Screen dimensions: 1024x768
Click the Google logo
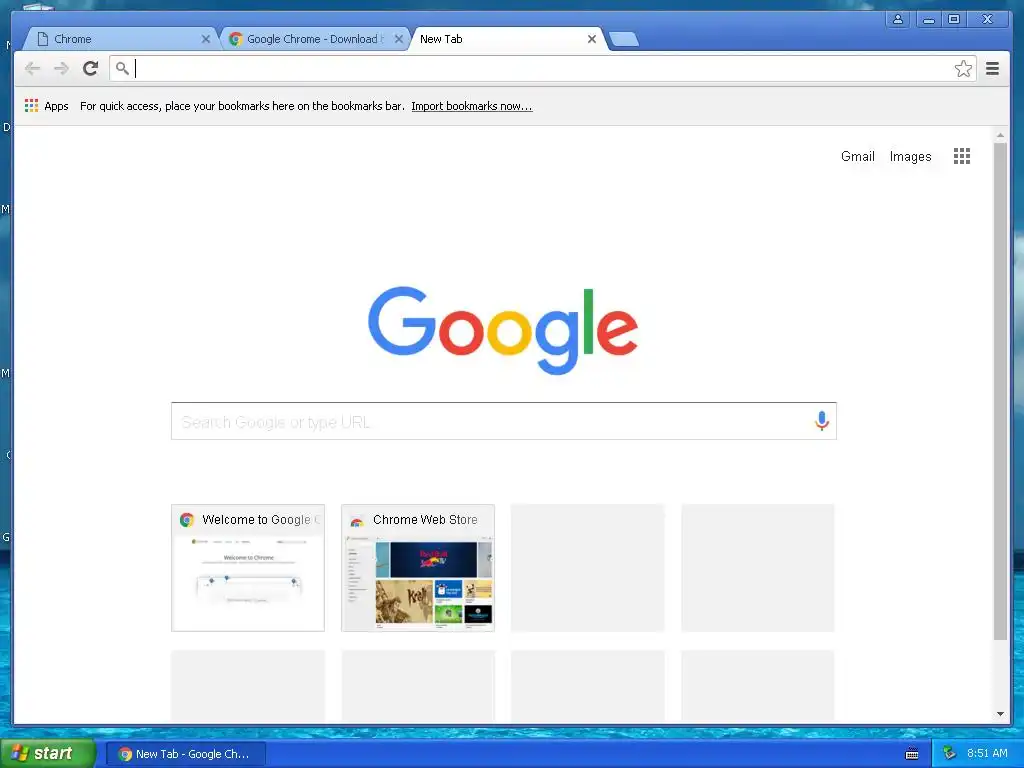coord(503,330)
